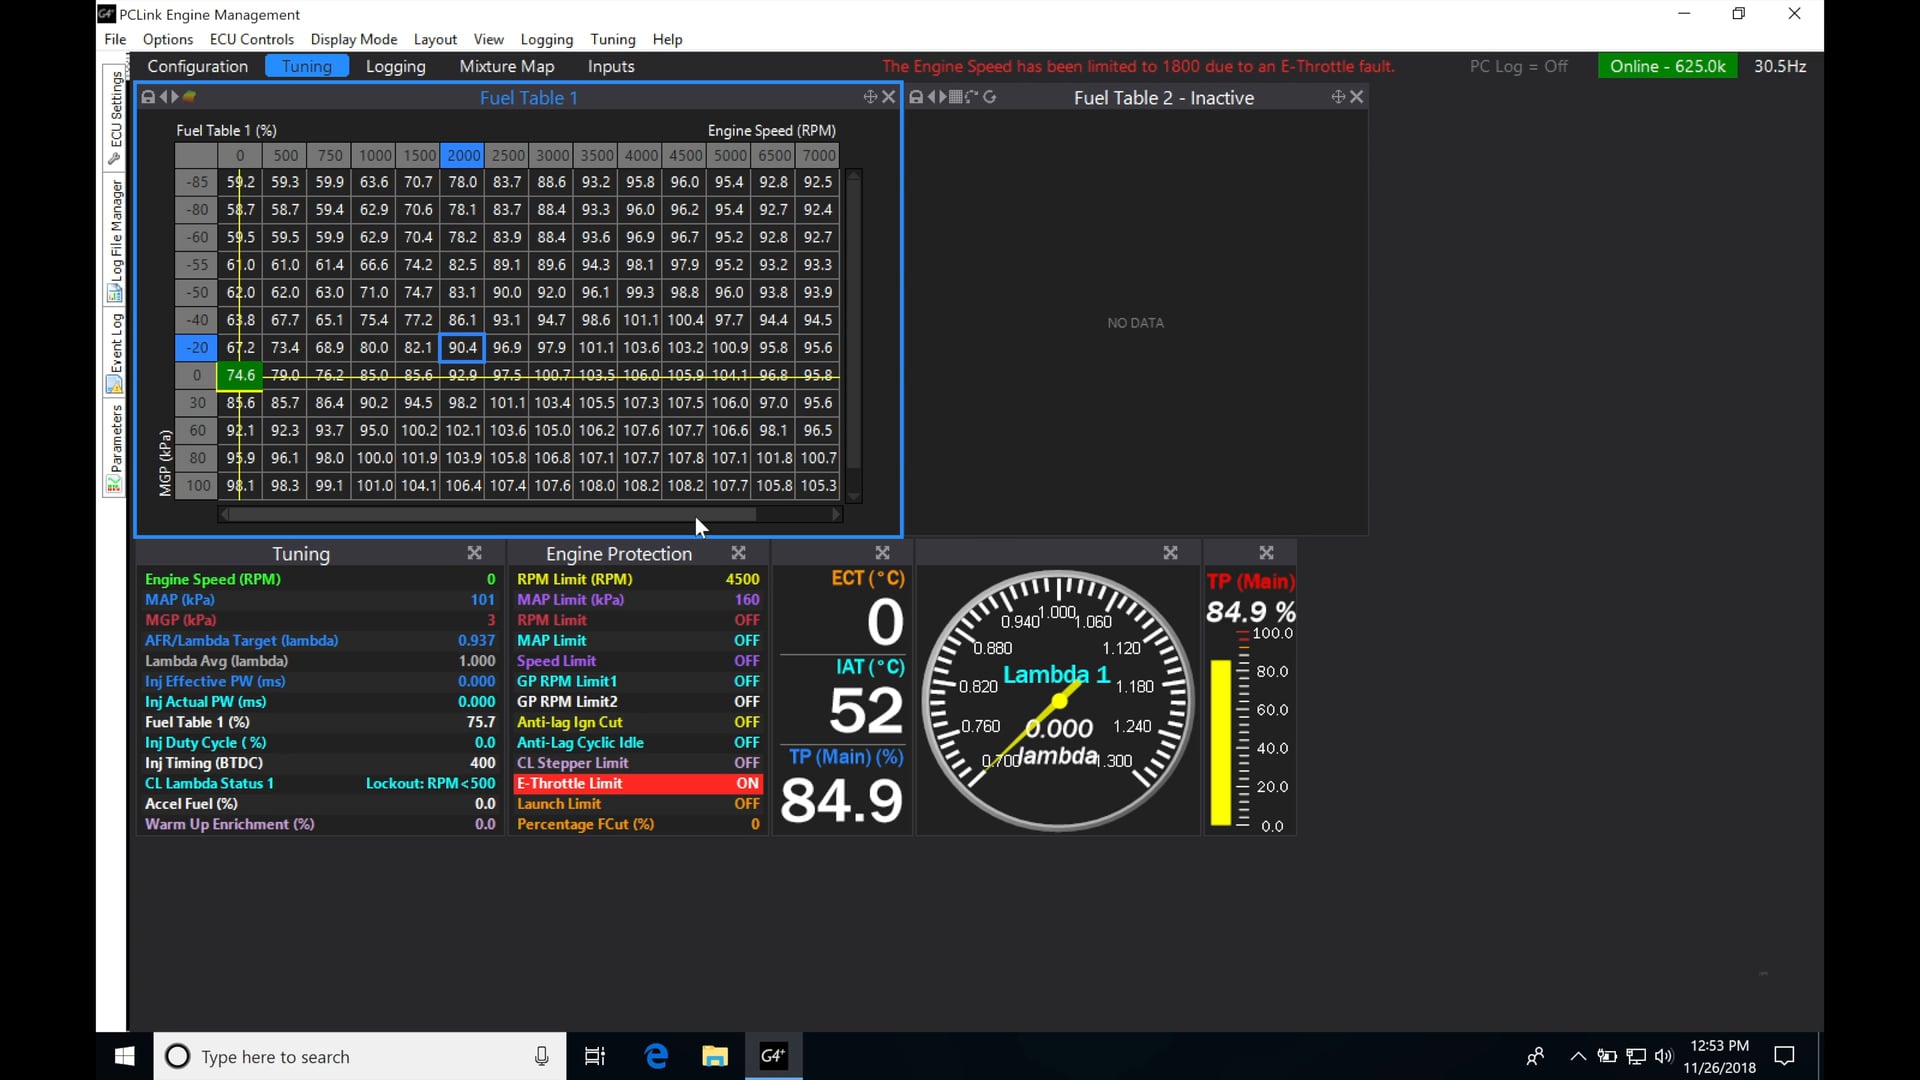This screenshot has height=1080, width=1920.
Task: Open Task View in the taskbar
Action: (x=595, y=1056)
